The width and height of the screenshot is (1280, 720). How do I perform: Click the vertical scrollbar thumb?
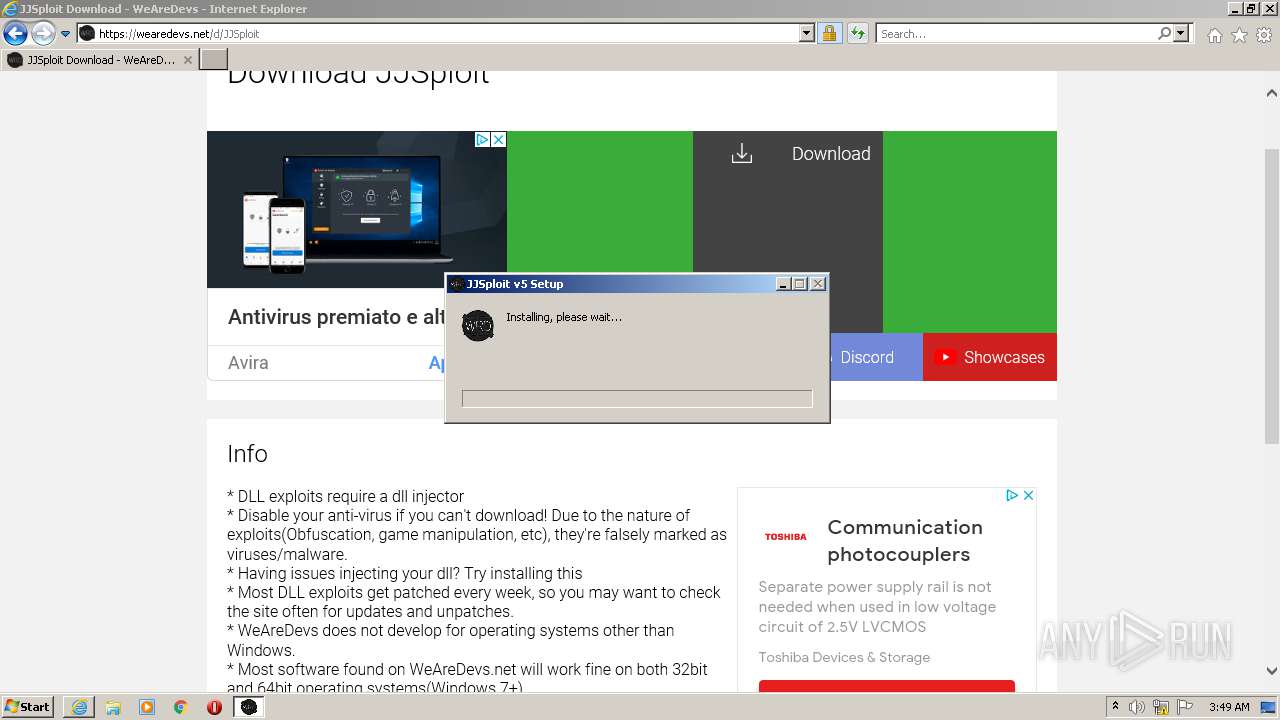point(1272,295)
